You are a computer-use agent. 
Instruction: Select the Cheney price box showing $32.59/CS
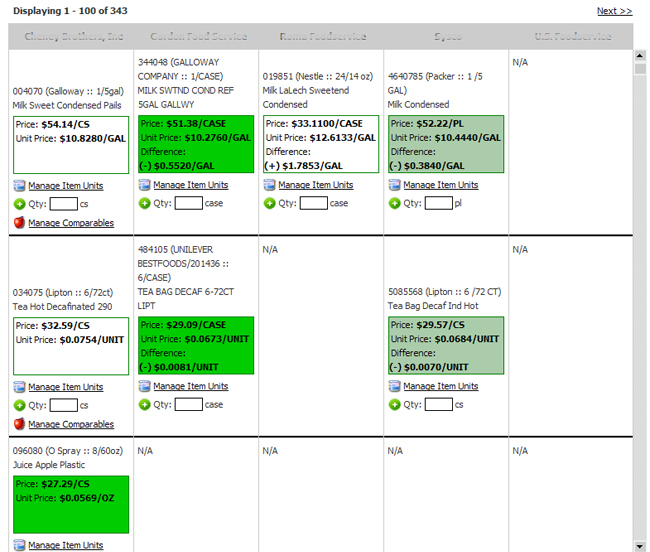point(71,346)
